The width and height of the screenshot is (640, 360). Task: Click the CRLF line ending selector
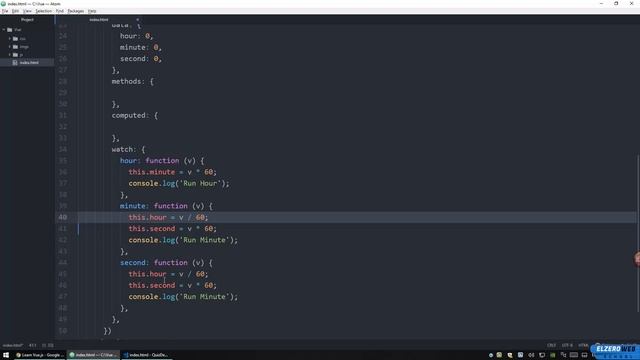pyautogui.click(x=551, y=345)
